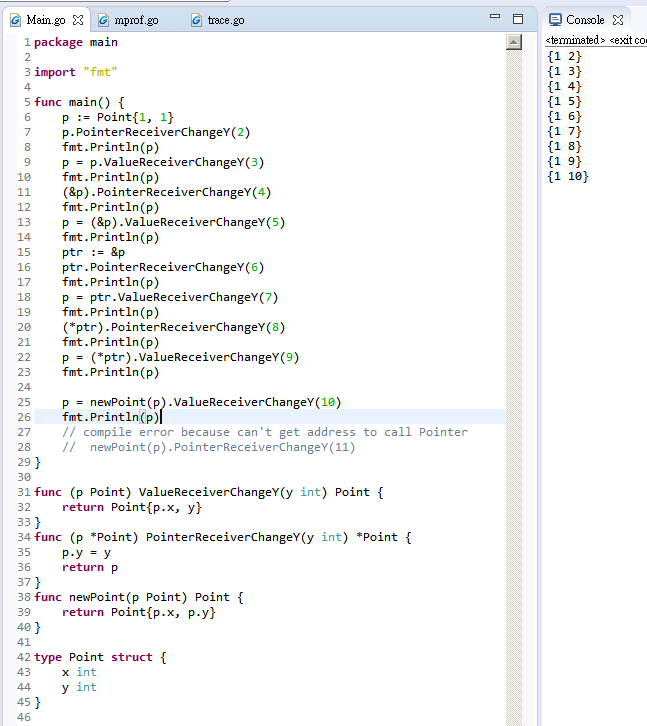Click the "type Point struct" line
Screen dimensions: 647x726
(100, 657)
